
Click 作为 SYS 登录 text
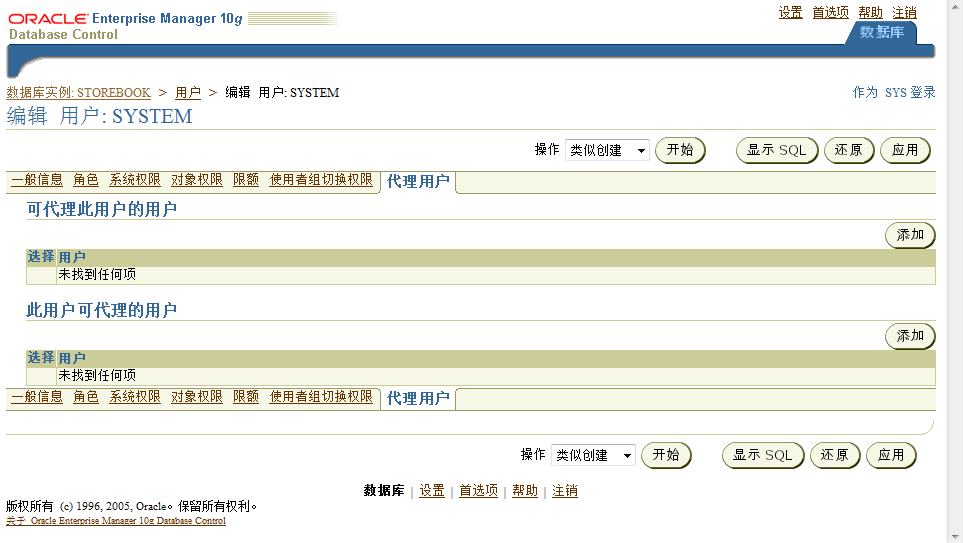pyautogui.click(x=894, y=93)
